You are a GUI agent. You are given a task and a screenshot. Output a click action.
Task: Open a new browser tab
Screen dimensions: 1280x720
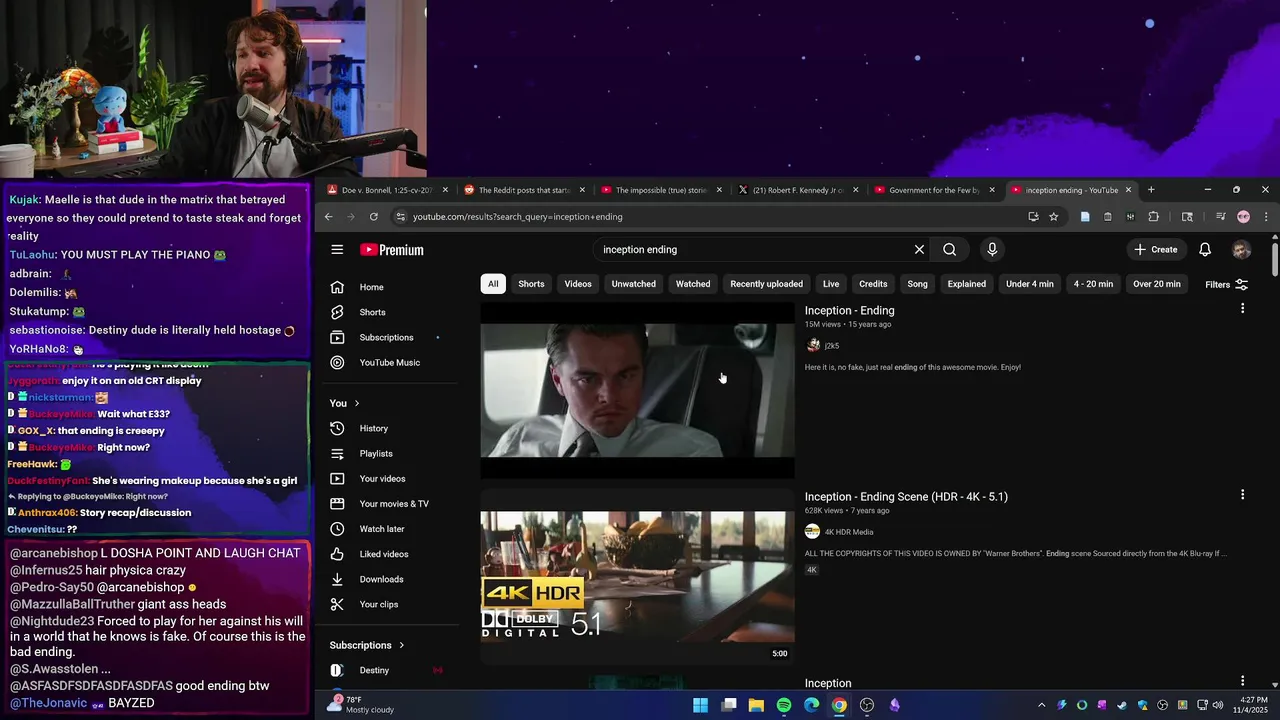tap(1151, 190)
